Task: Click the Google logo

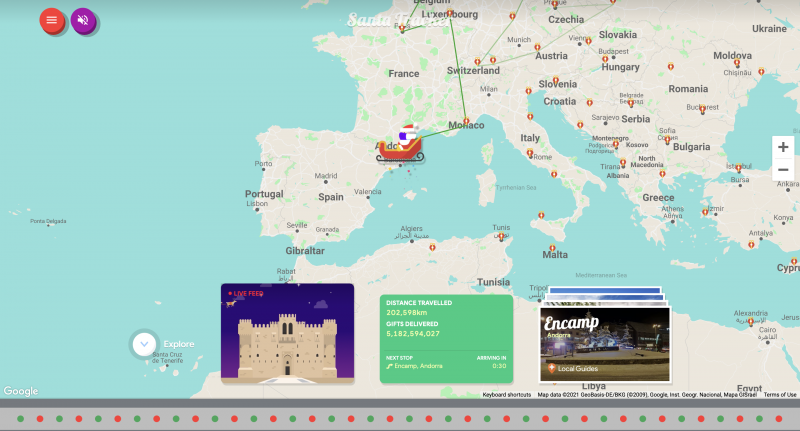Action: (21, 391)
